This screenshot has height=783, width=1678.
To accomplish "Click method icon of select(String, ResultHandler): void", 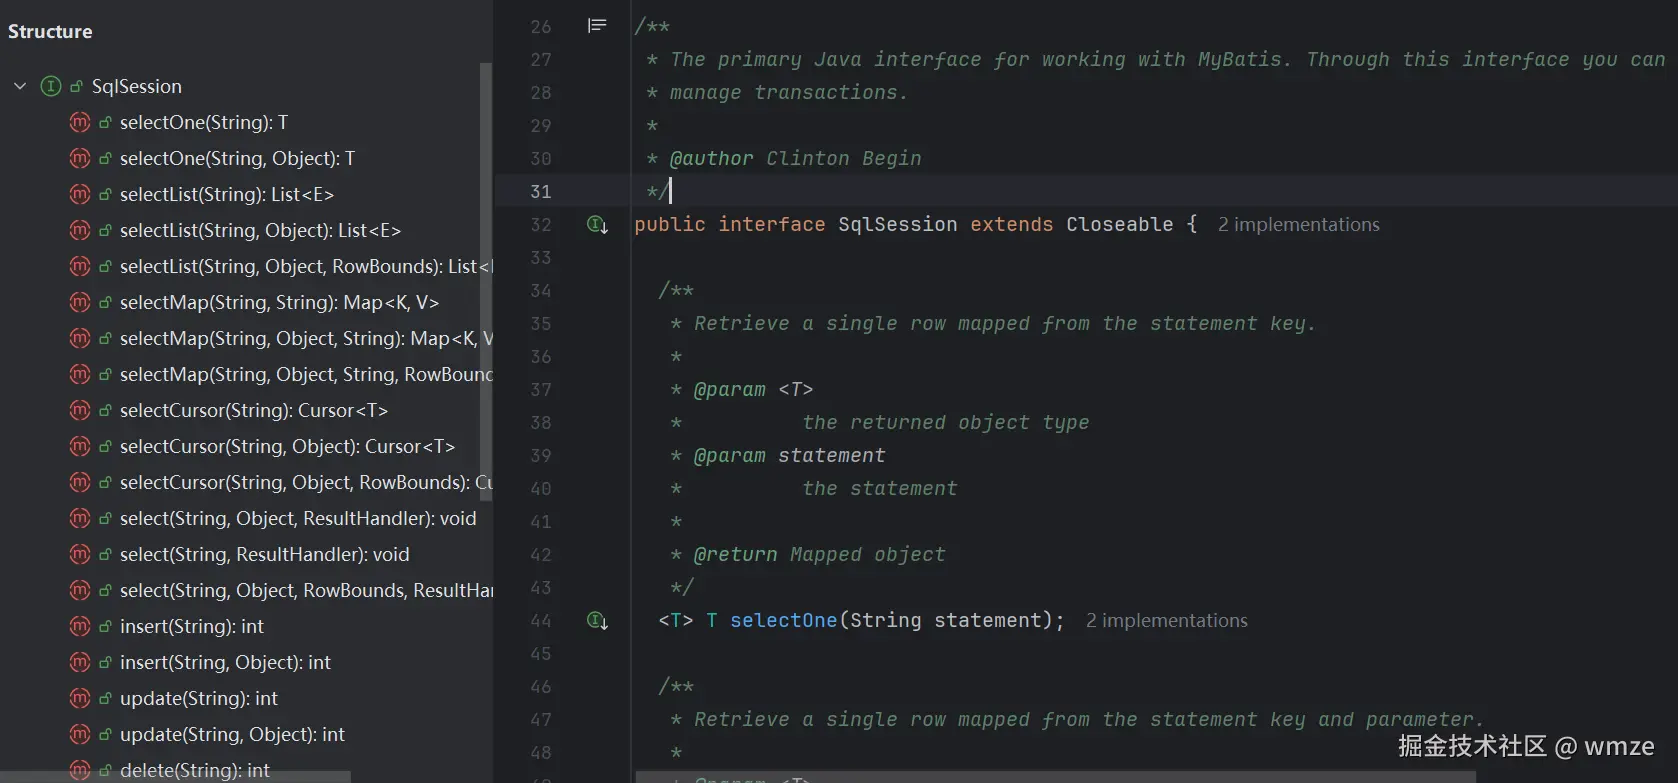I will point(80,554).
